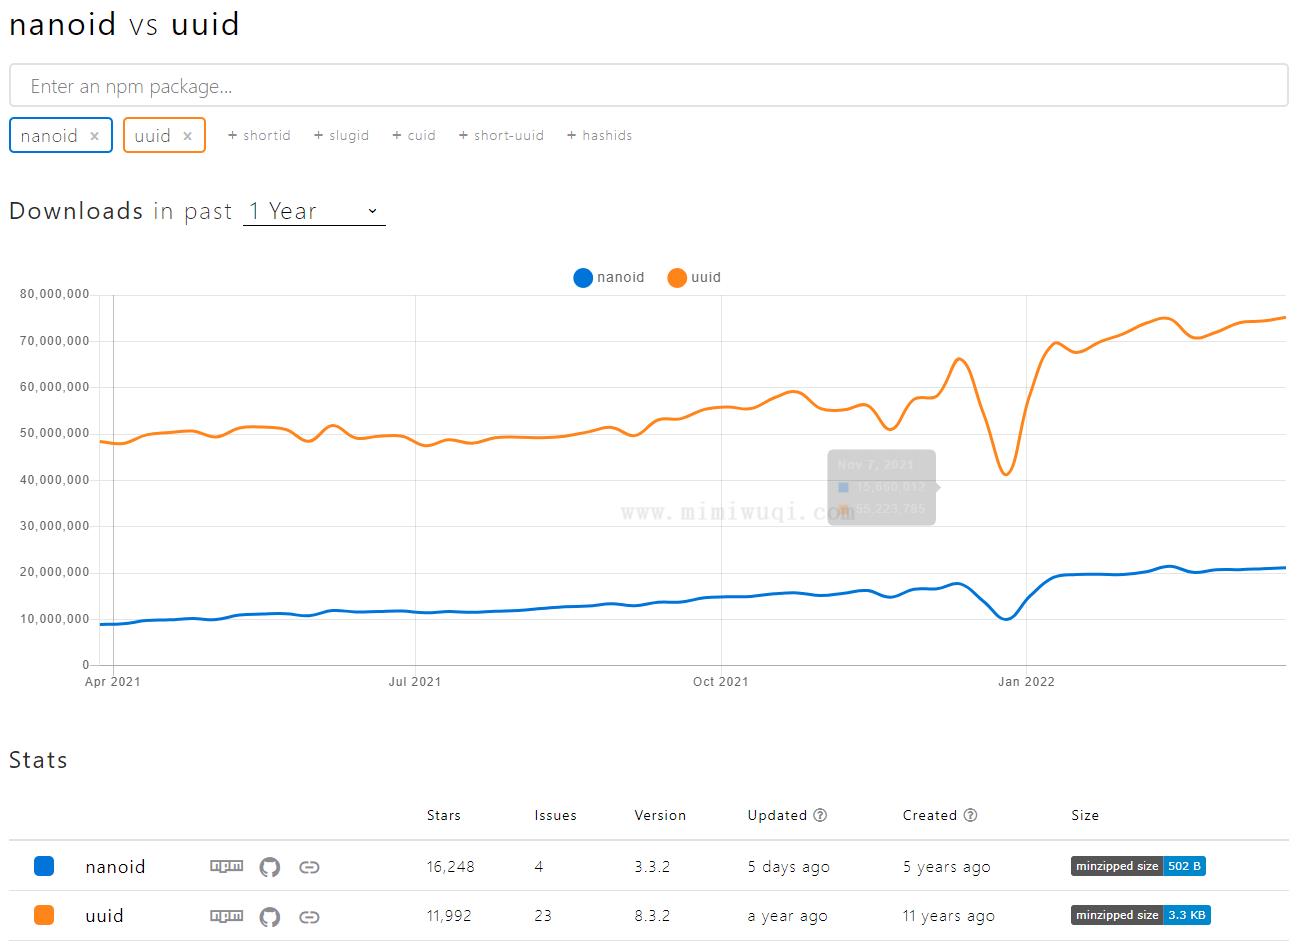Click the blue nanoid color square in Stats
Screen dimensions: 1297x950
[44, 866]
